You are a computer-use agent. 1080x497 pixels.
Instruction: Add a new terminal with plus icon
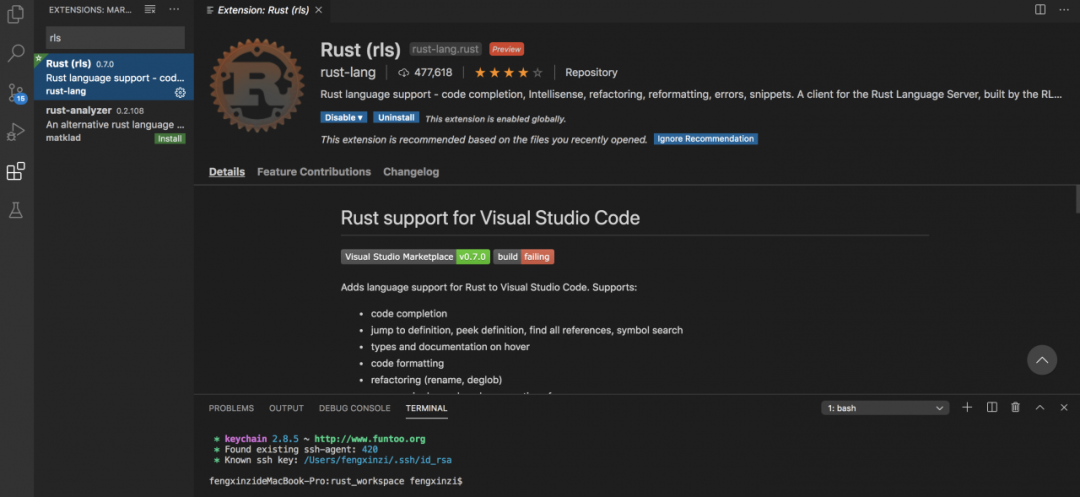[x=967, y=408]
